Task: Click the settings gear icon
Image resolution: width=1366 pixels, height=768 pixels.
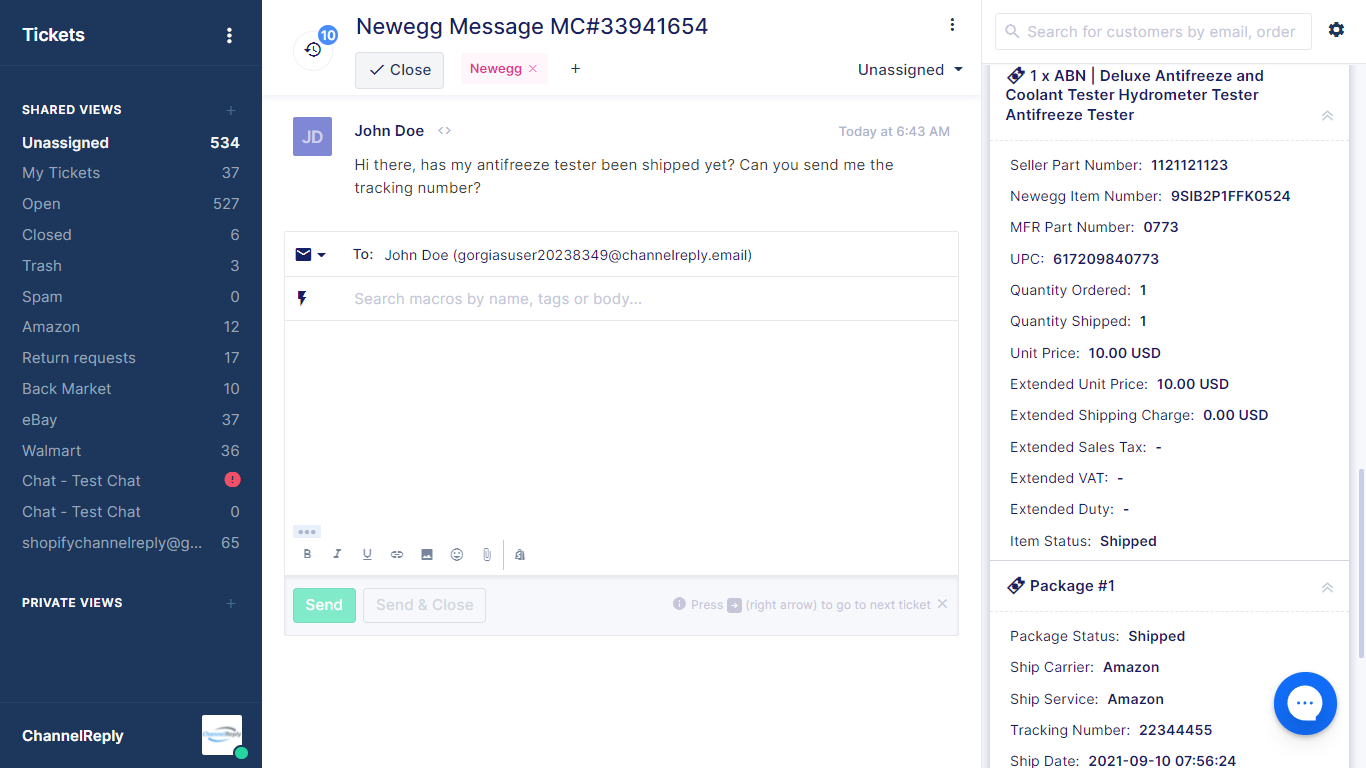Action: tap(1336, 30)
